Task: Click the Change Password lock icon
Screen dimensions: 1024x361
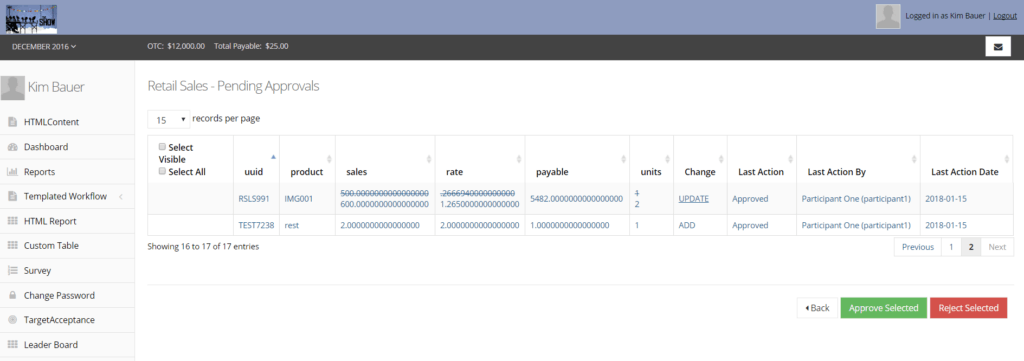Action: coord(12,296)
